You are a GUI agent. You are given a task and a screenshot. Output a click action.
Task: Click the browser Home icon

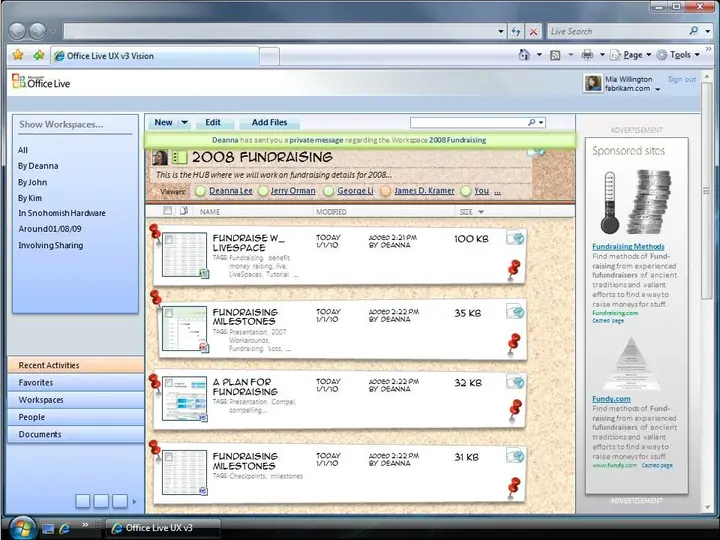coord(524,55)
